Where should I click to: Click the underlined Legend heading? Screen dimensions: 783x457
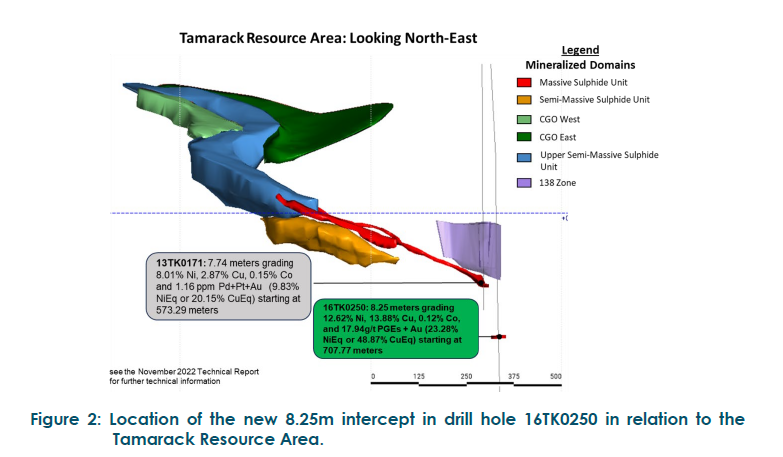580,49
